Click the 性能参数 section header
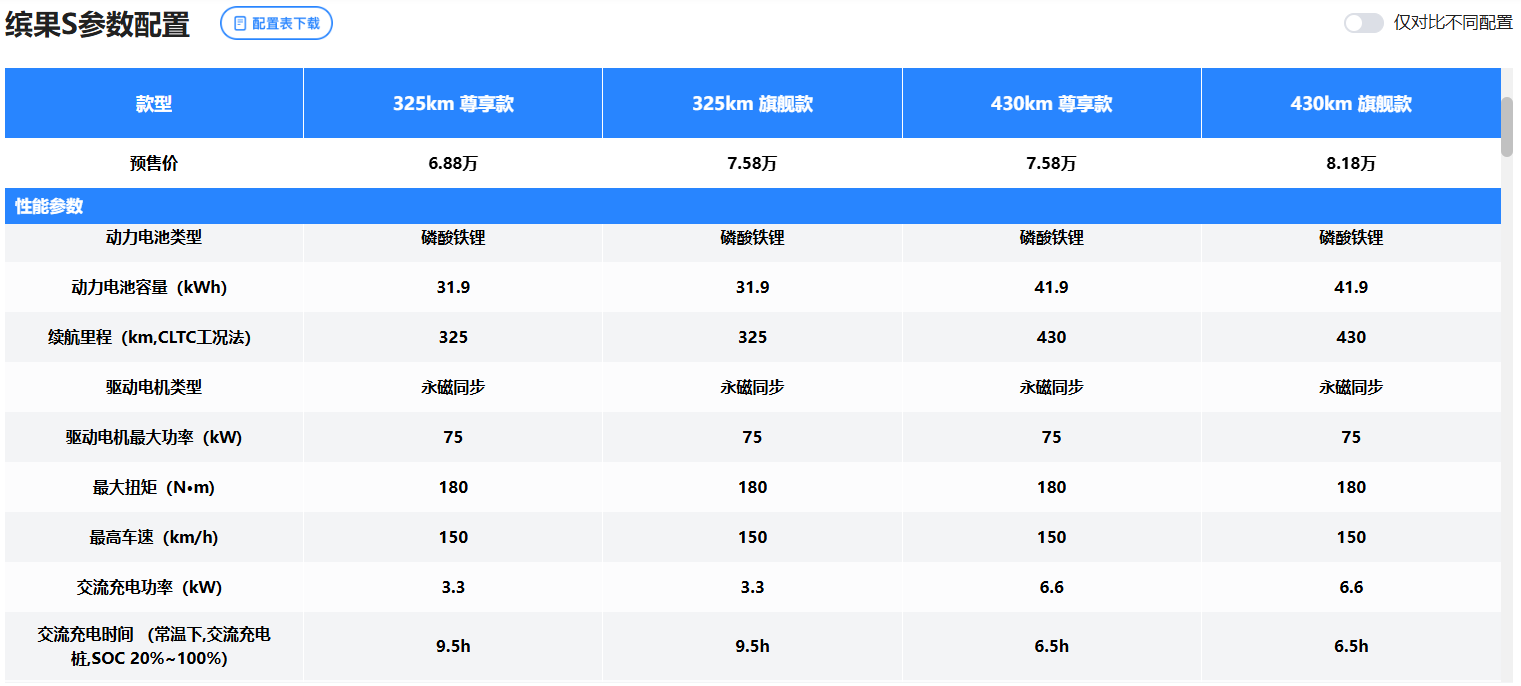This screenshot has height=686, width=1521. (x=753, y=206)
